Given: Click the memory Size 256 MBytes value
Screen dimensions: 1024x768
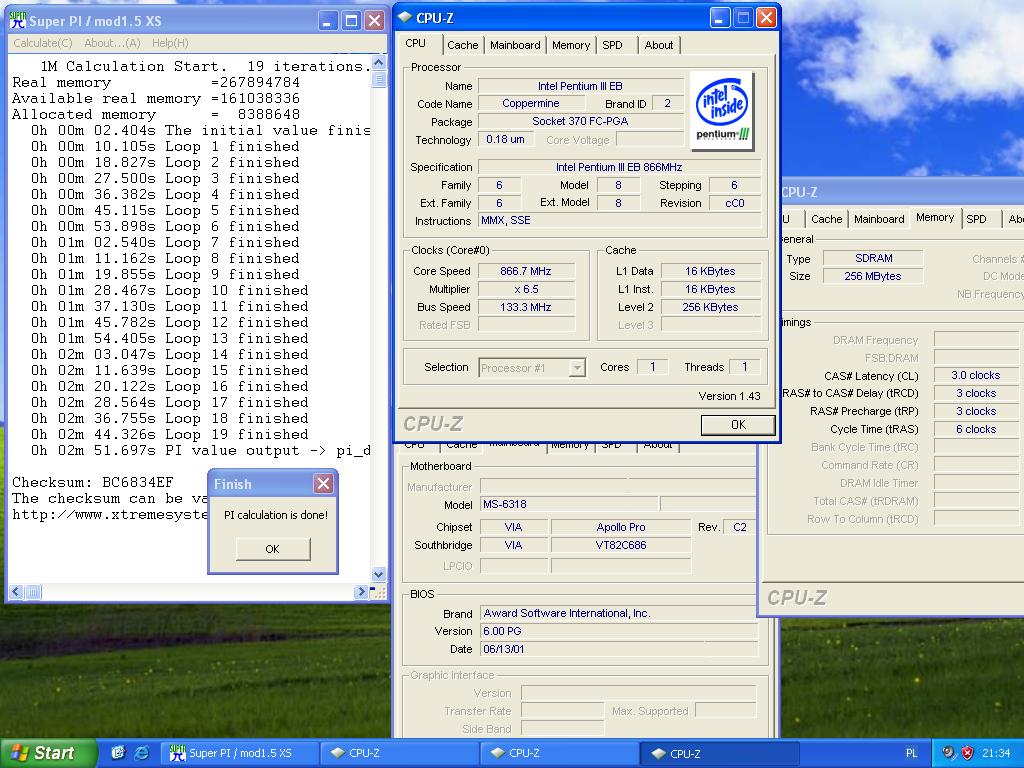Looking at the screenshot, I should click(873, 276).
